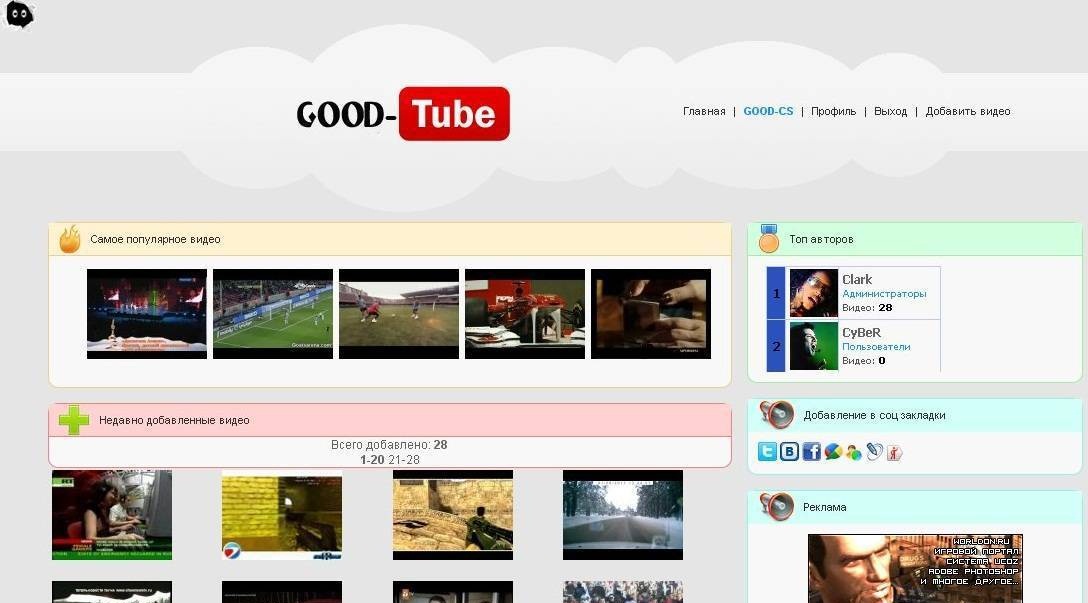The image size is (1088, 603).
Task: Click the Всего добавлено: 28 text
Action: pos(389,445)
